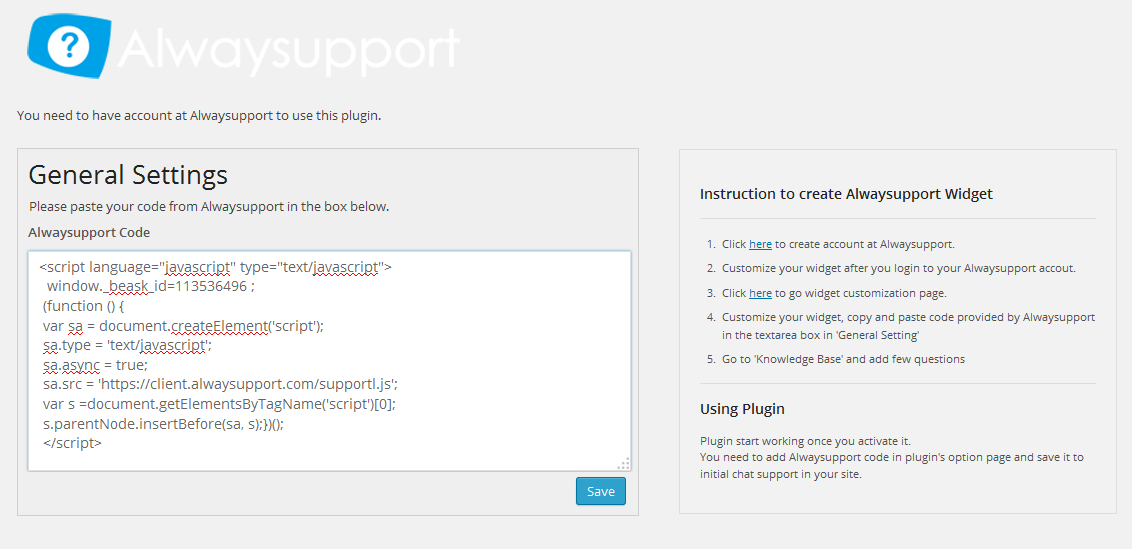The width and height of the screenshot is (1132, 549).
Task: Click step 2 'Customize your widget after you login'
Action: pos(899,268)
